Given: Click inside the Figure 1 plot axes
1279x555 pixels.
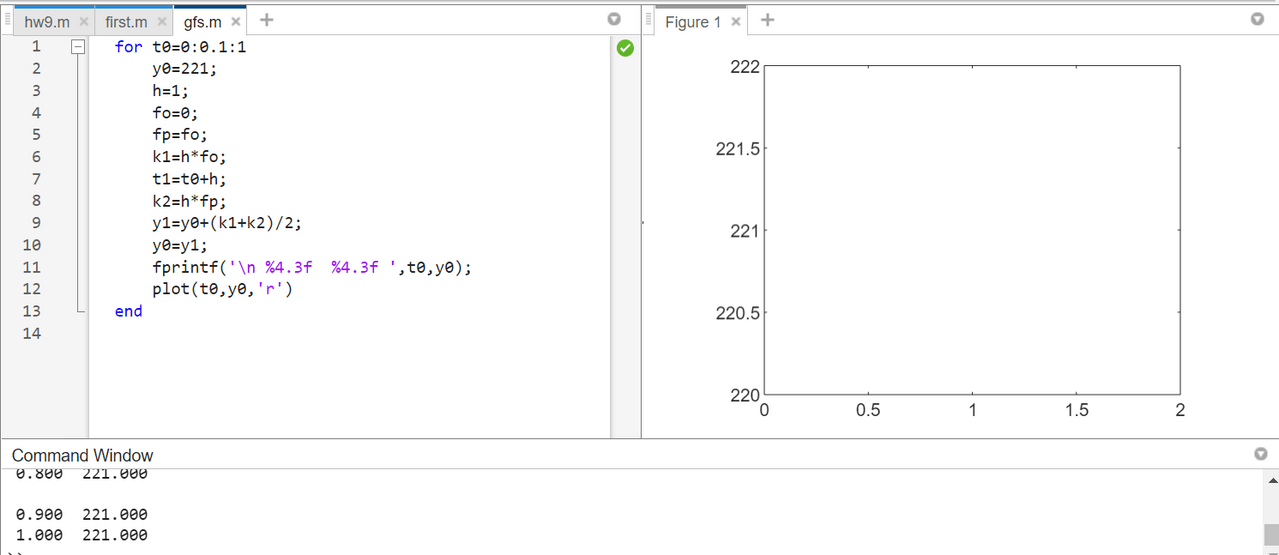Looking at the screenshot, I should click(972, 230).
